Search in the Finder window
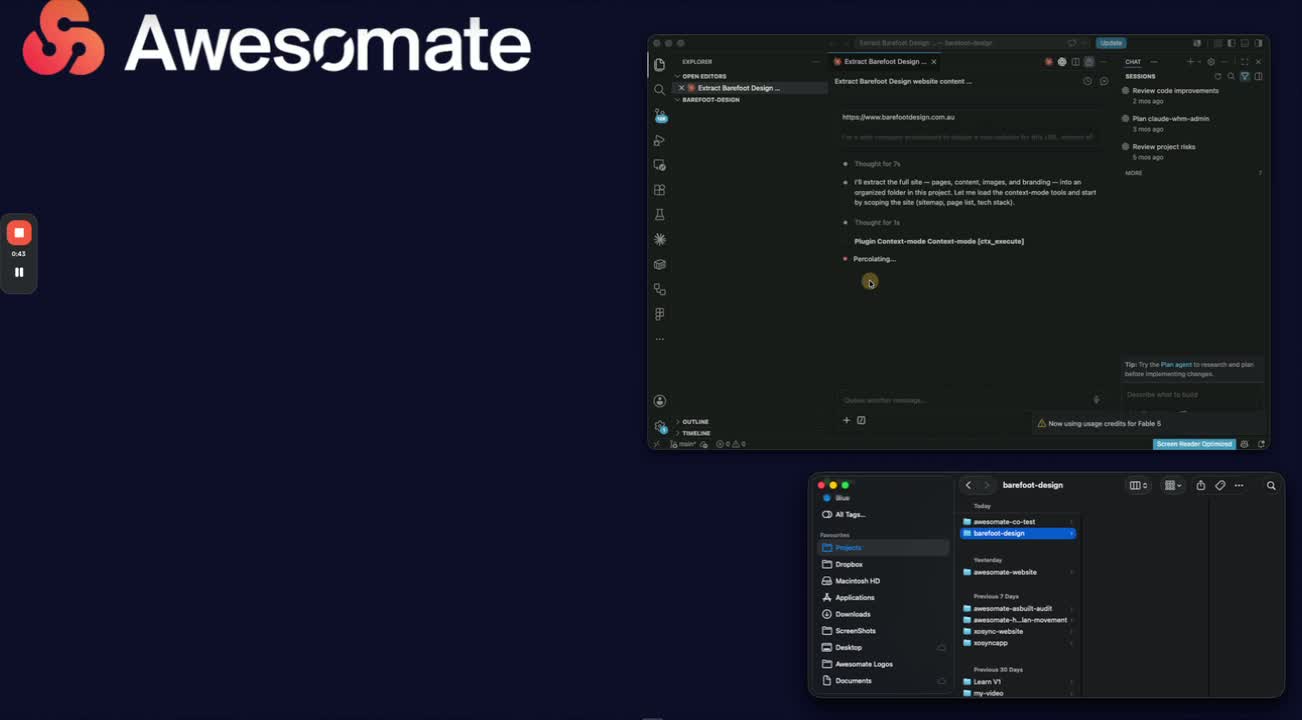This screenshot has width=1302, height=720. coord(1271,486)
